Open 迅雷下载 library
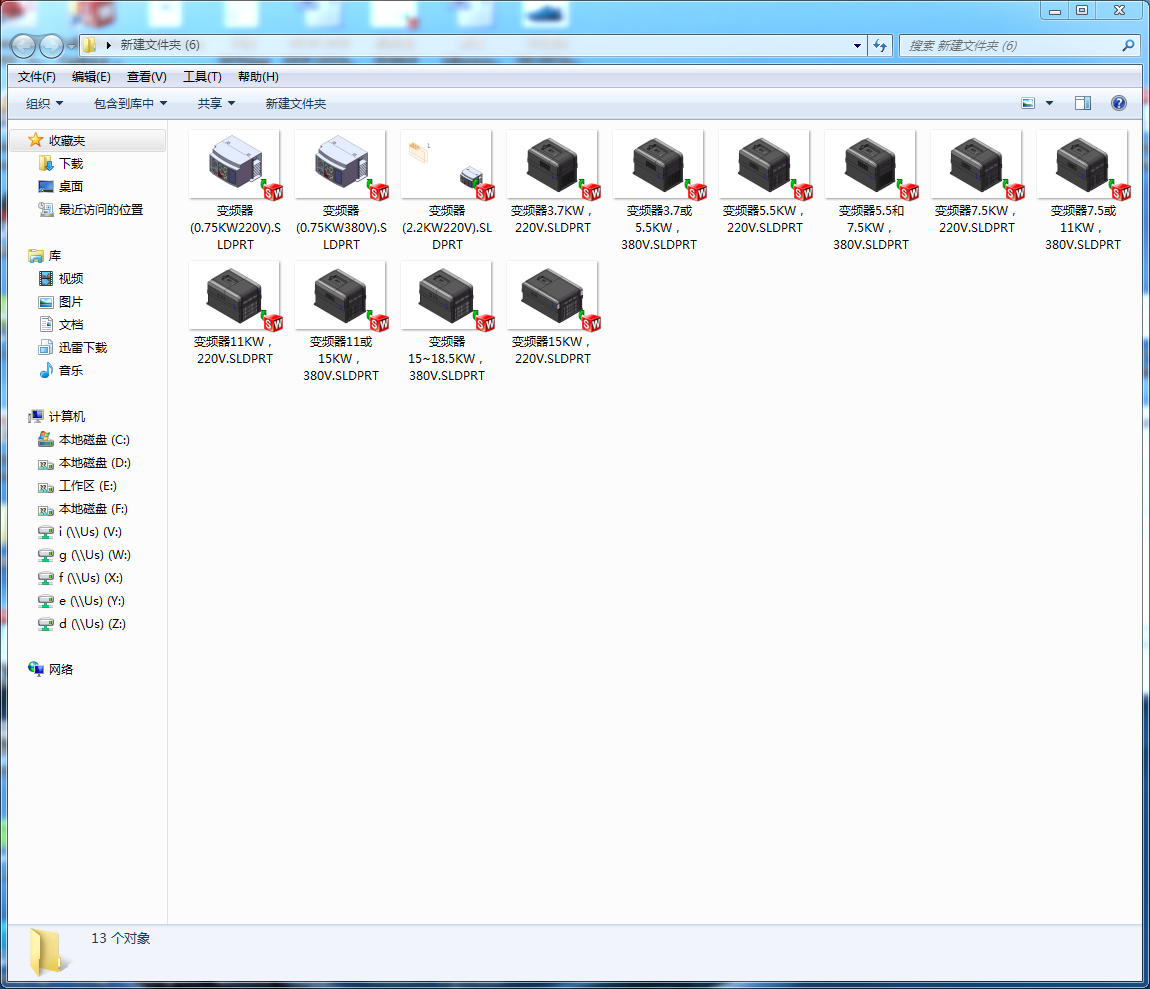 tap(83, 348)
